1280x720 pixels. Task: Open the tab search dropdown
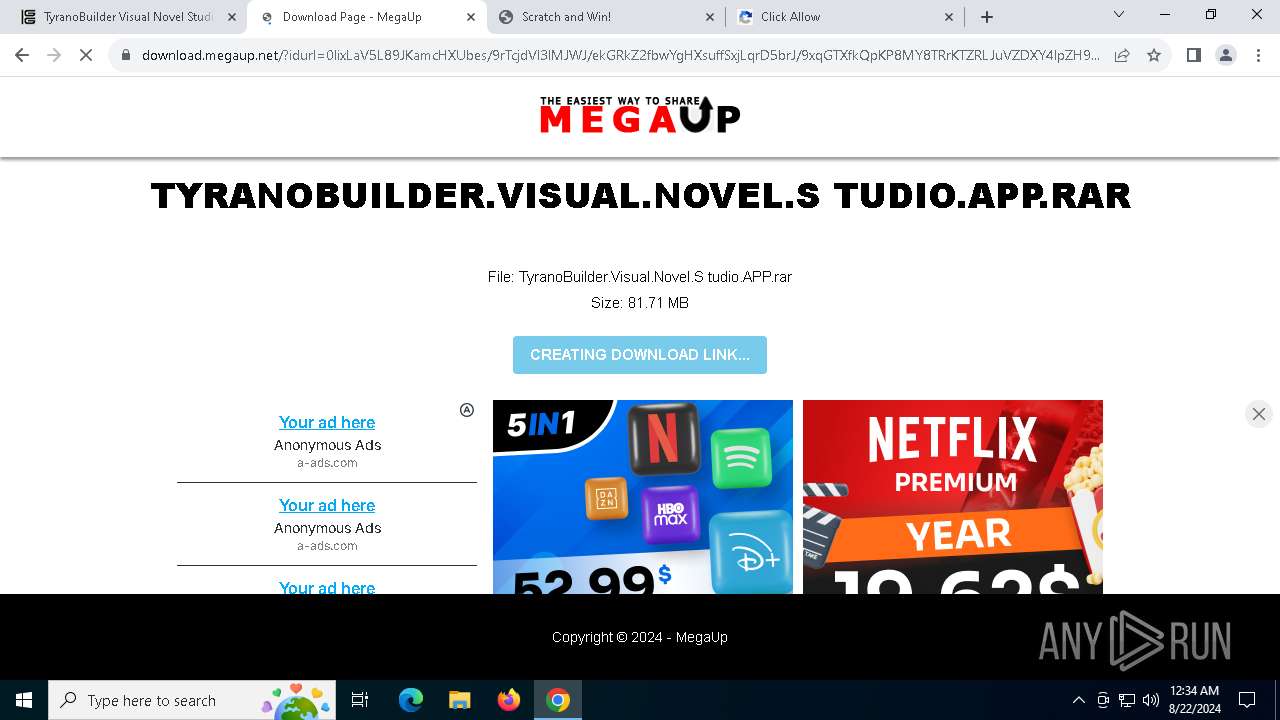1119,15
